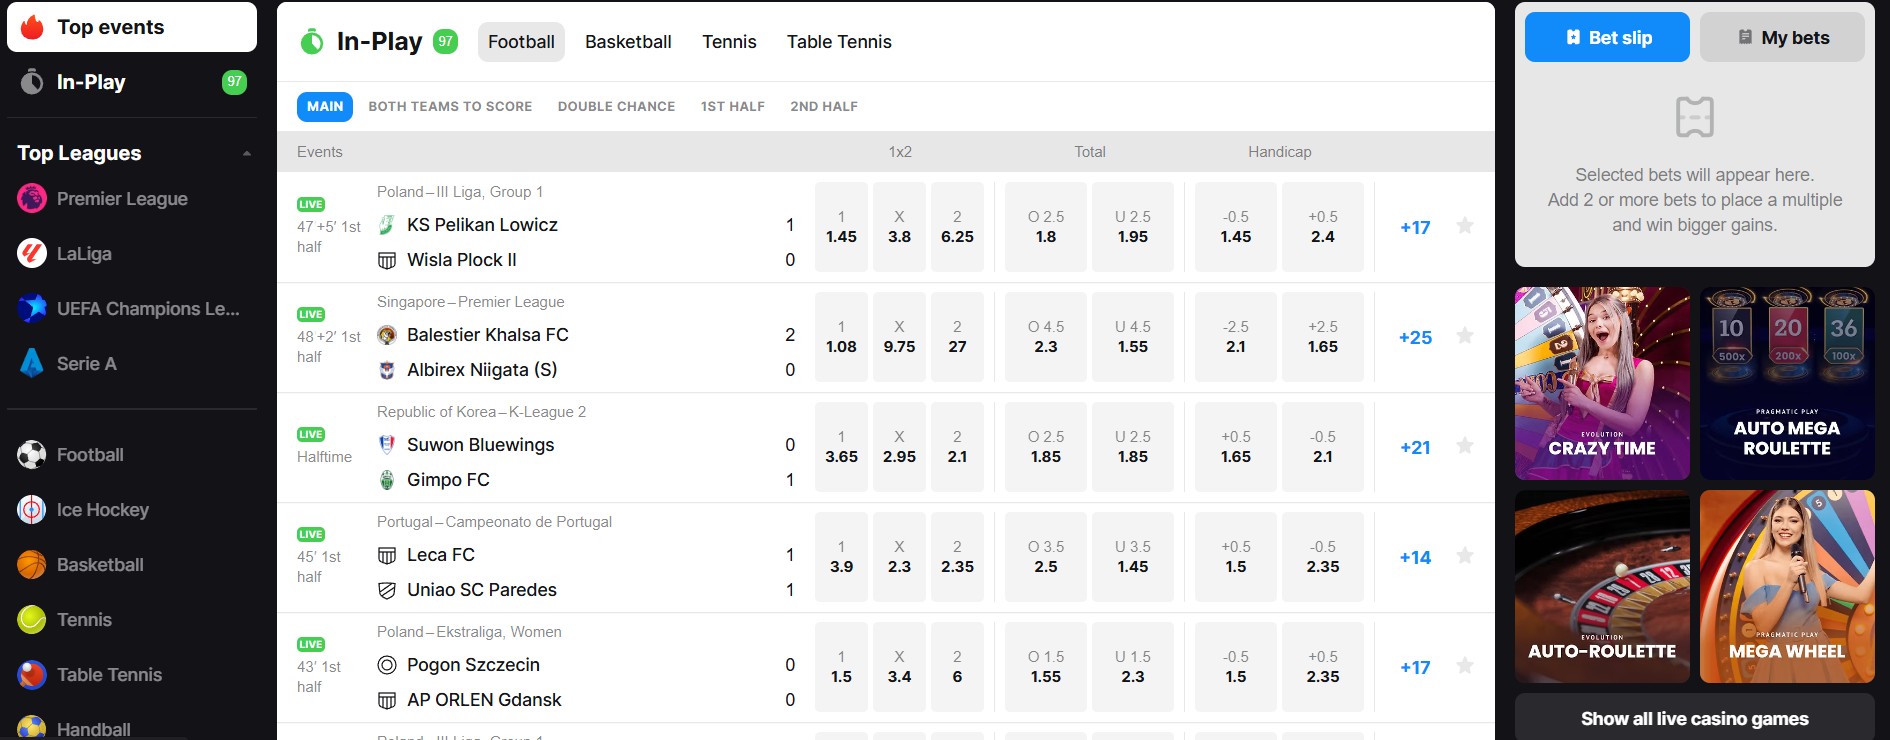Open the Auto-Roulette casino game
The image size is (1890, 740).
coord(1602,586)
